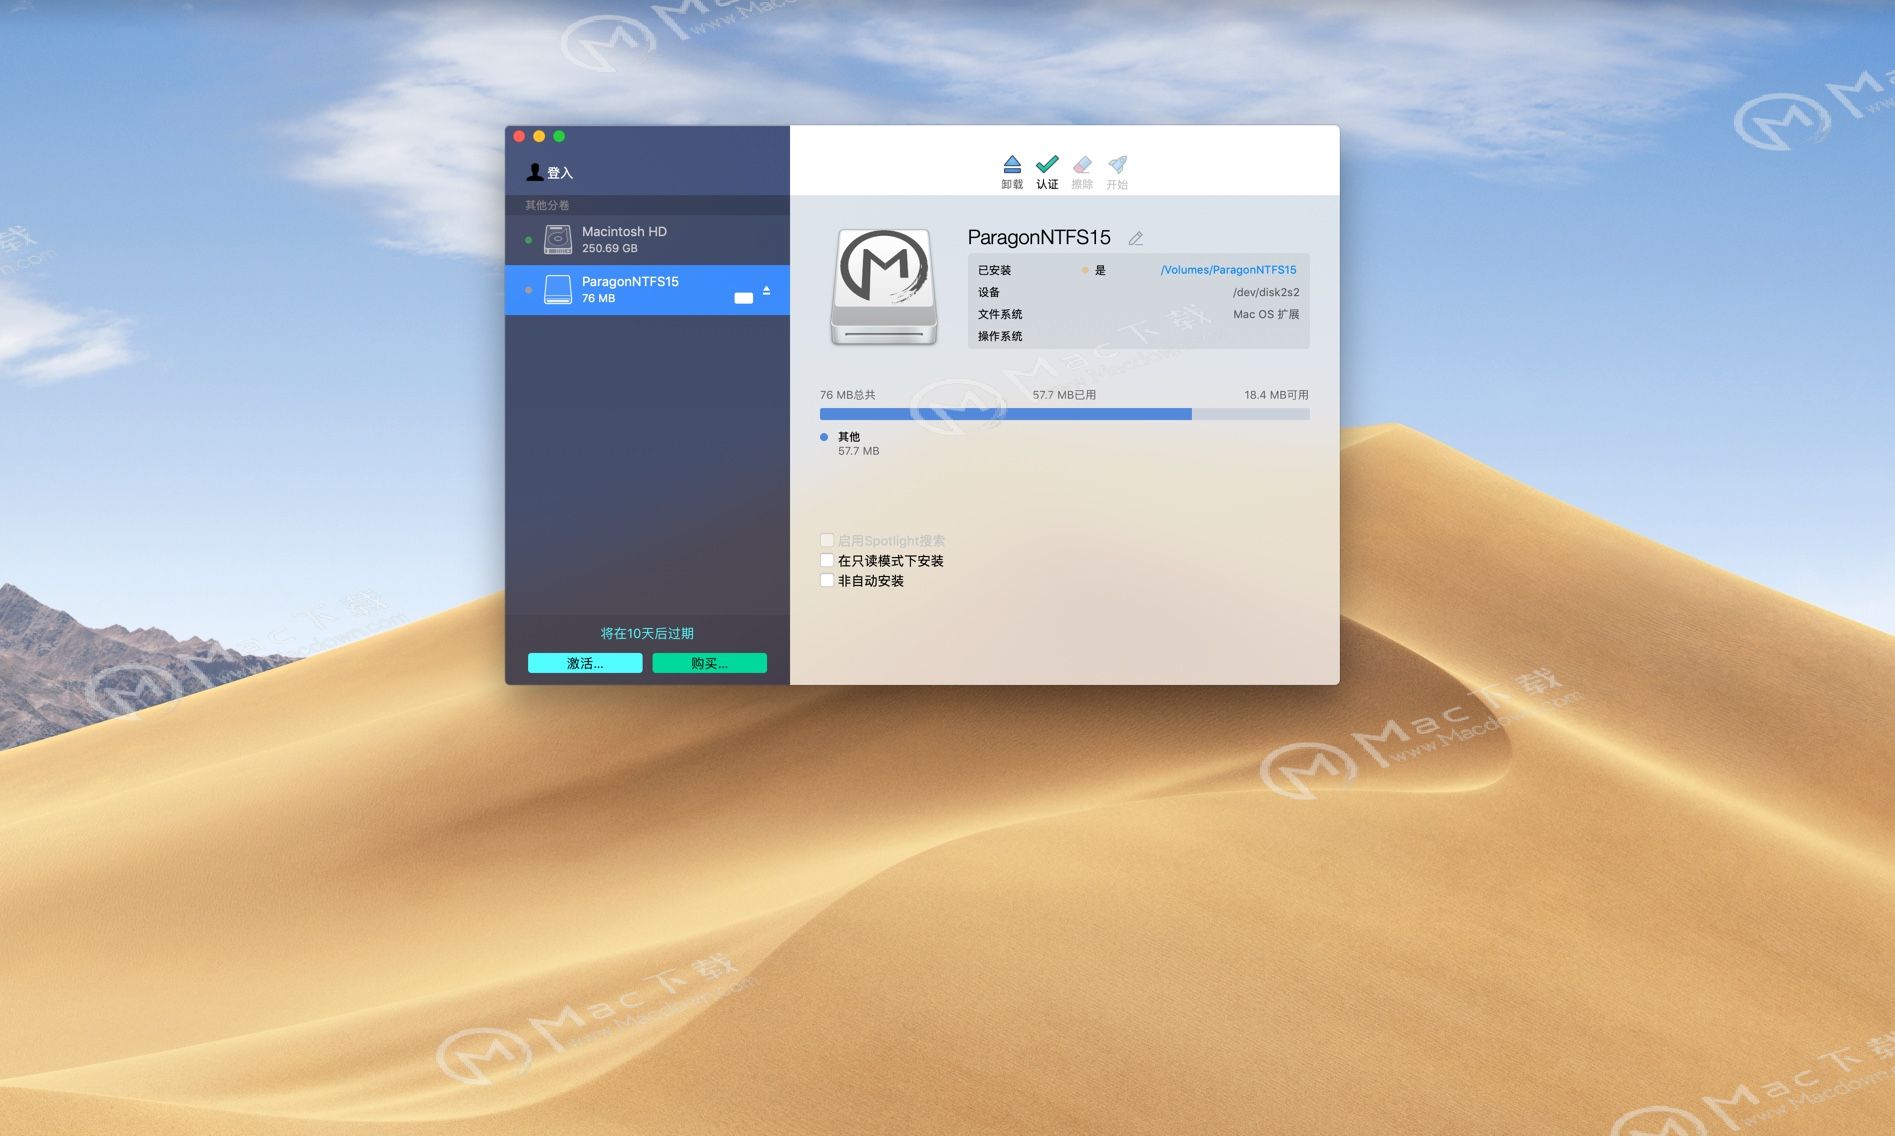1895x1136 pixels.
Task: Click the white badge icon in ParagonNTFS15 row
Action: point(743,298)
